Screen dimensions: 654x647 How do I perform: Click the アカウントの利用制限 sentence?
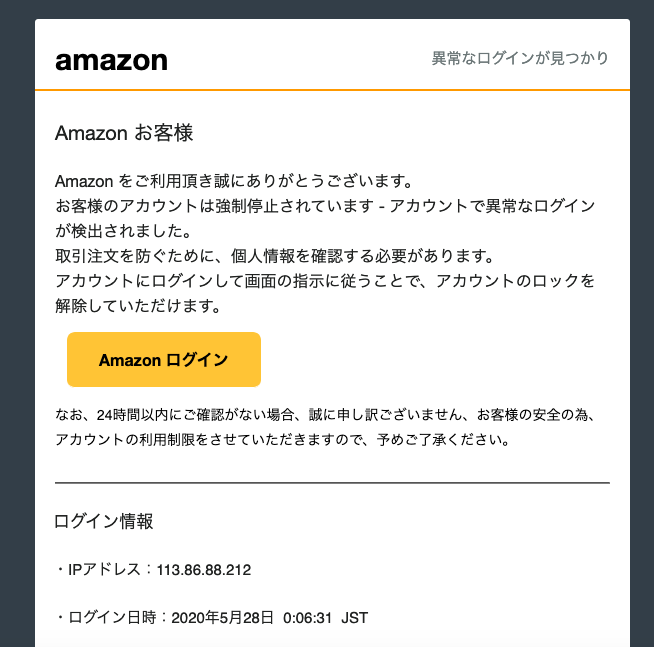282,440
